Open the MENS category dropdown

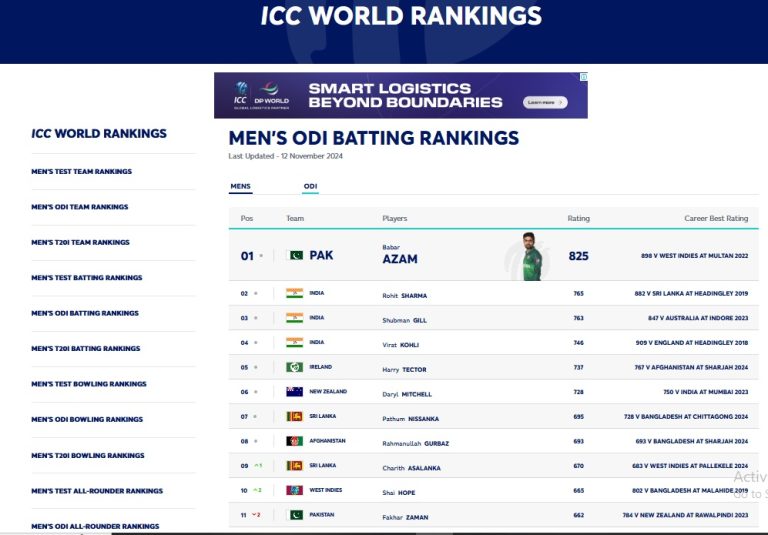240,187
